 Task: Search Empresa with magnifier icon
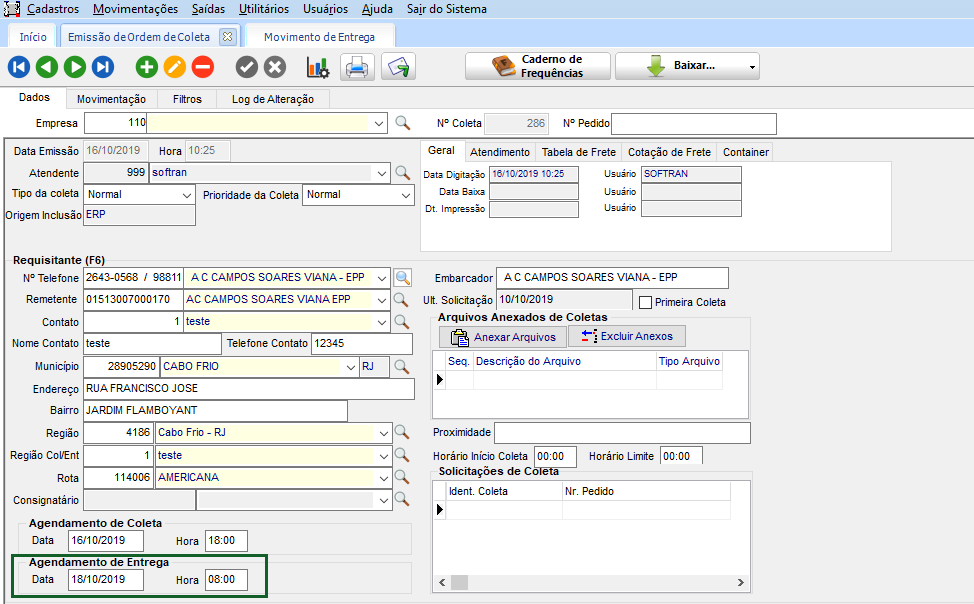(403, 123)
